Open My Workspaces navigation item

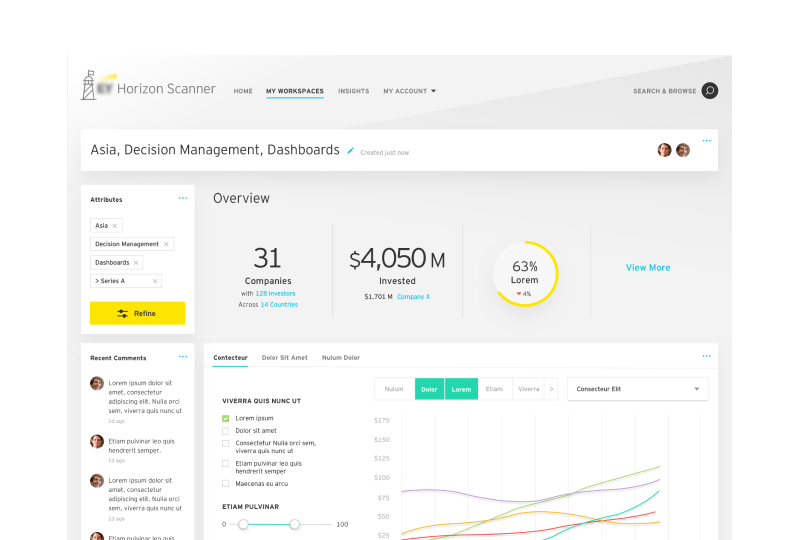(x=294, y=91)
